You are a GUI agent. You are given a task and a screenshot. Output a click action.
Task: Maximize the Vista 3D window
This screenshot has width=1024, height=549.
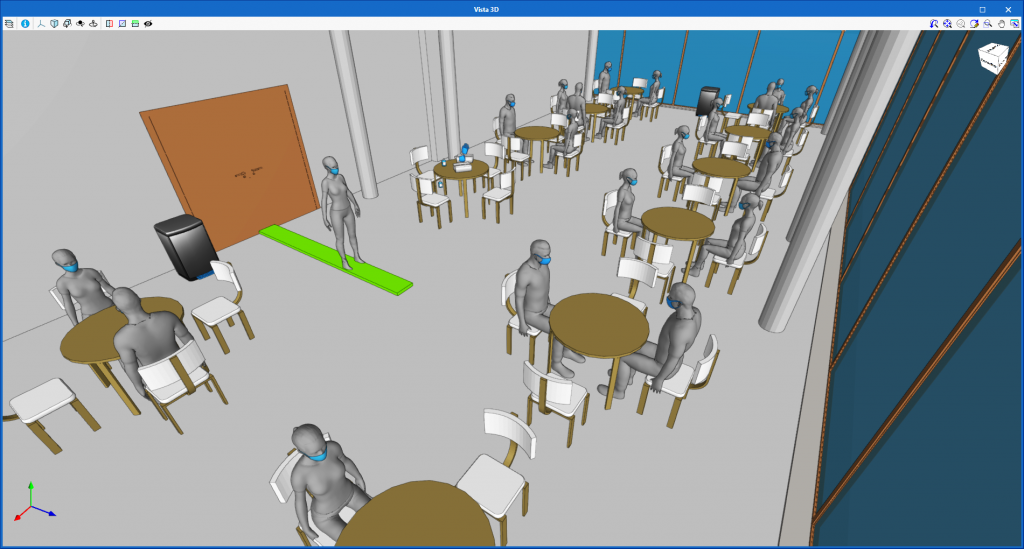pos(982,9)
